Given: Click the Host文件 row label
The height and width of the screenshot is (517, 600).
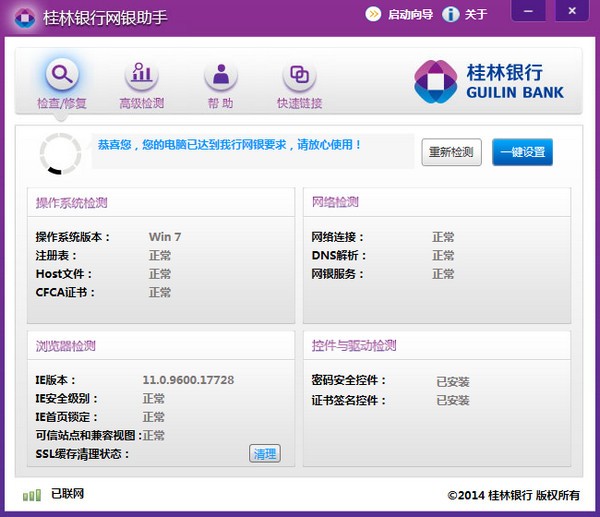Looking at the screenshot, I should pyautogui.click(x=64, y=274).
